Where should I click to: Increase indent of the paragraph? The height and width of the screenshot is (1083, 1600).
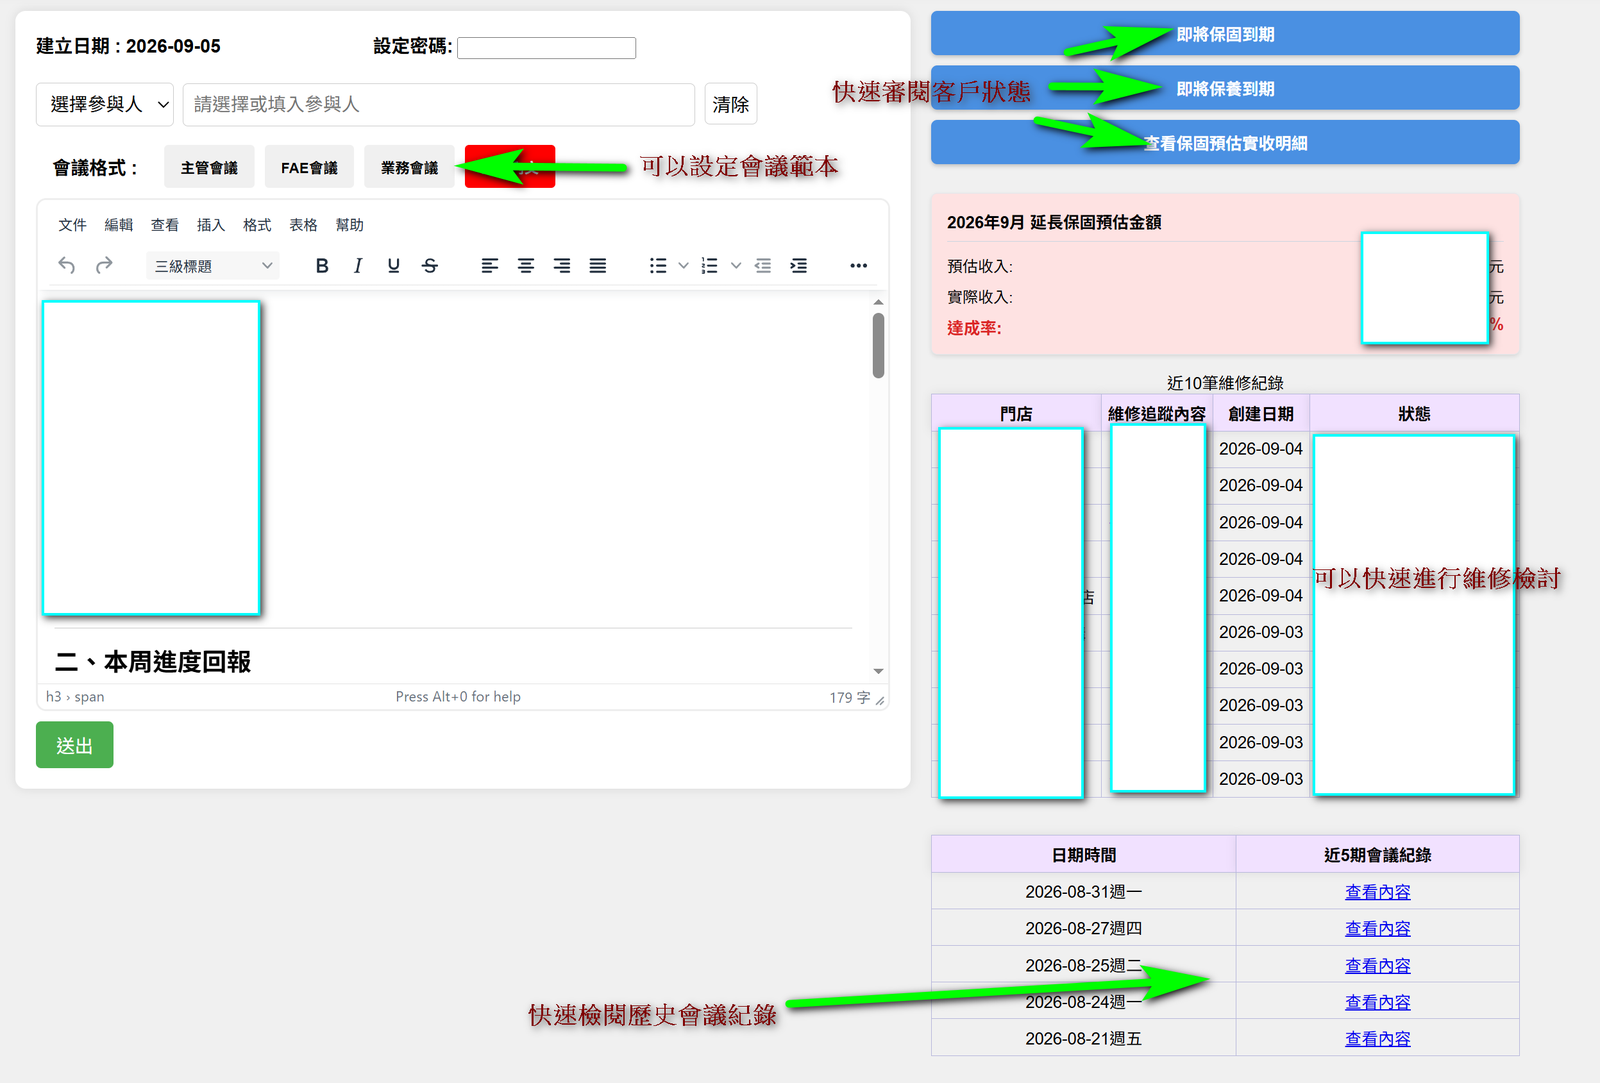(x=799, y=265)
